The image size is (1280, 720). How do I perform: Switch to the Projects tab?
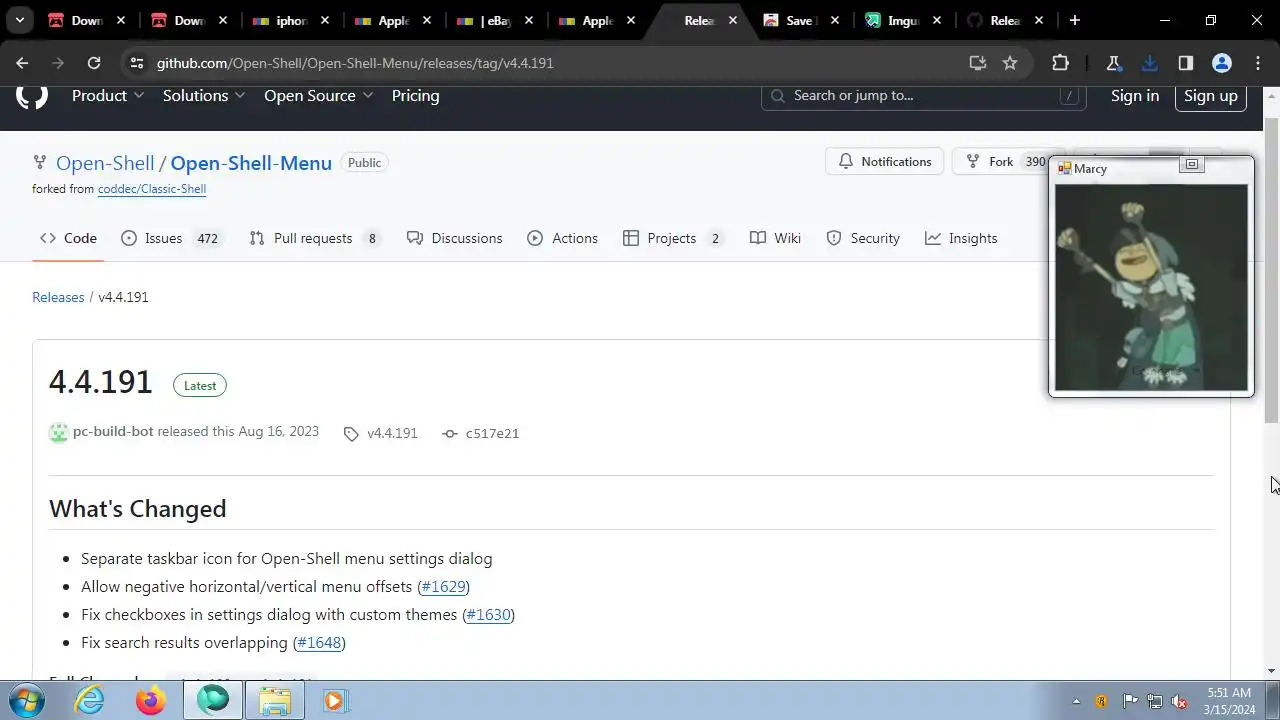(673, 238)
